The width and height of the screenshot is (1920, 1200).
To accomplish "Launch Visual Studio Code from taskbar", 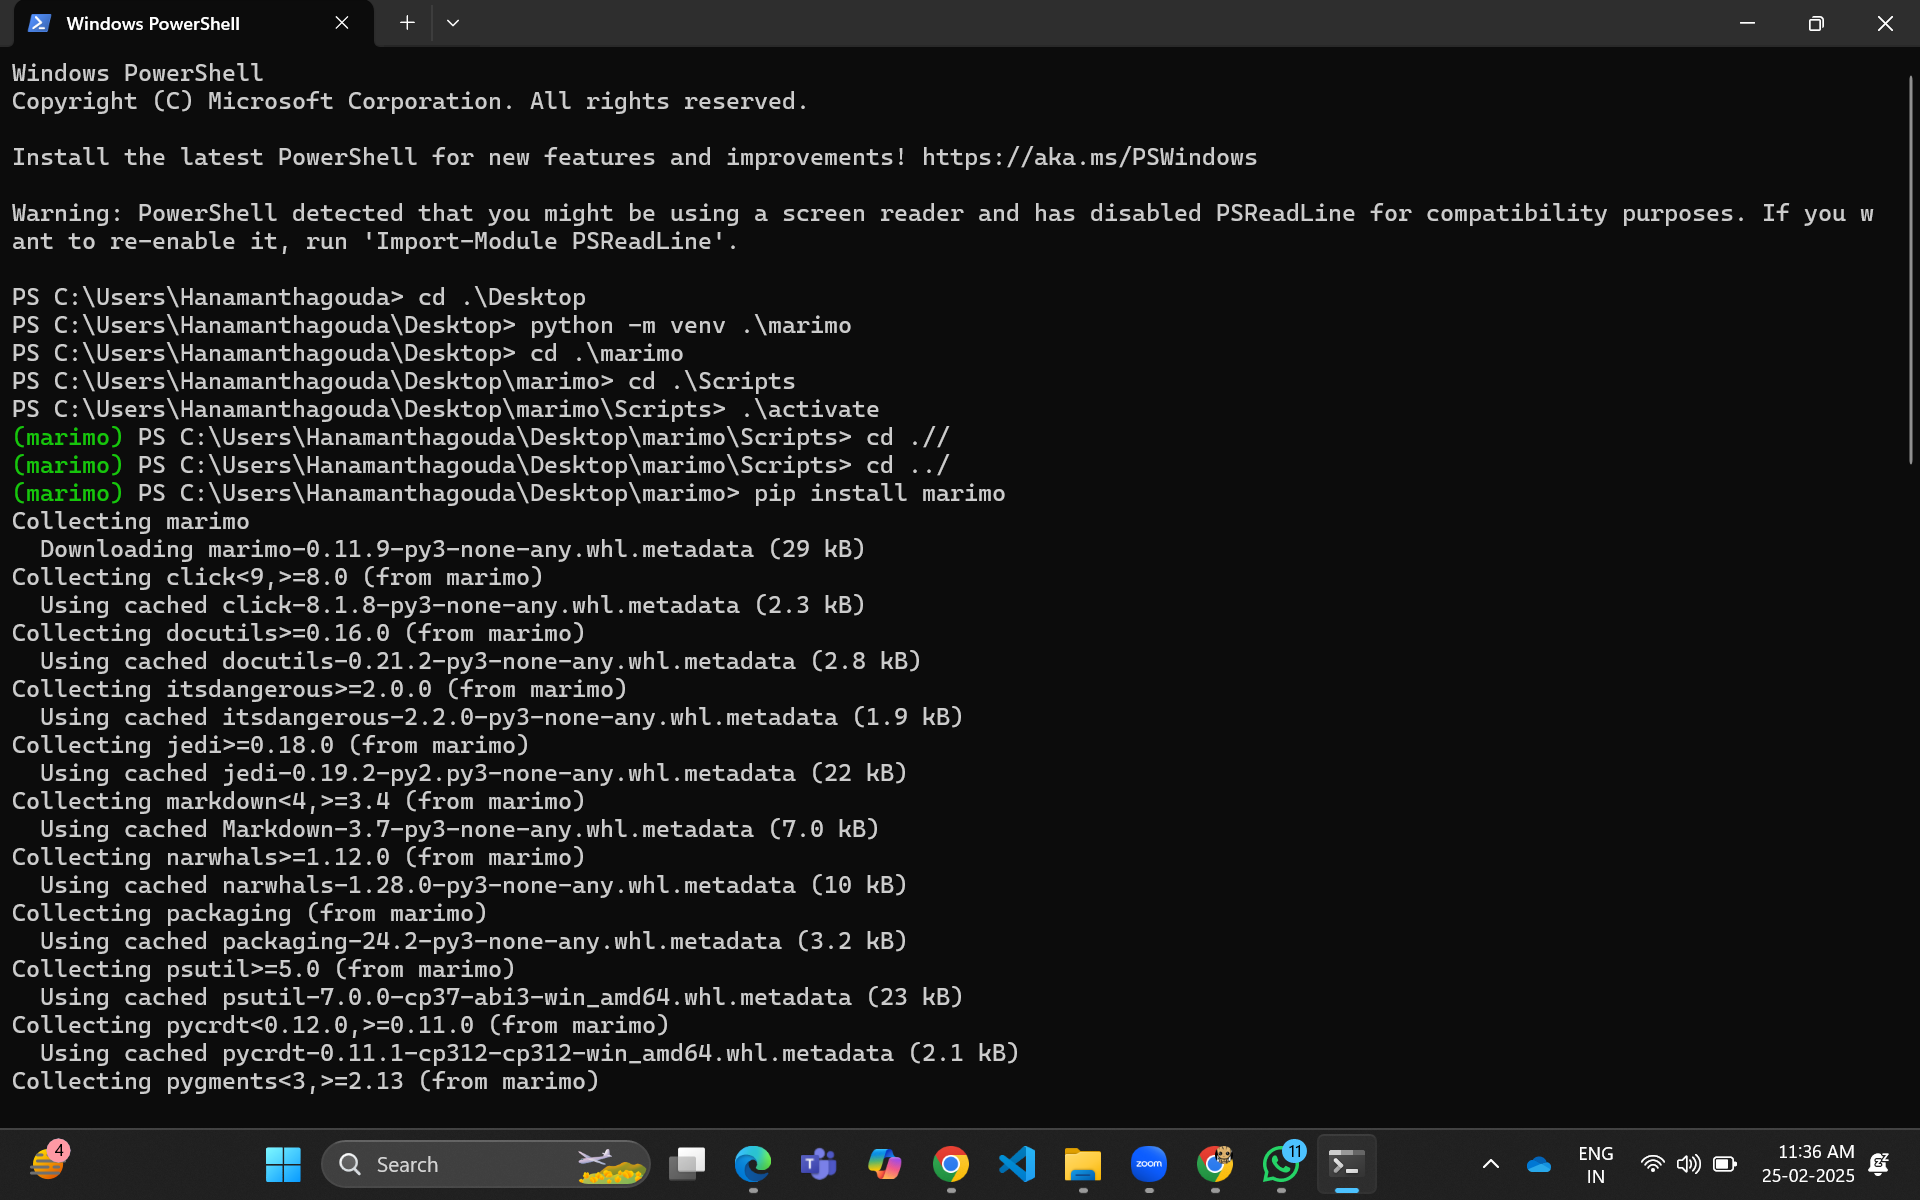I will click(x=1016, y=1164).
